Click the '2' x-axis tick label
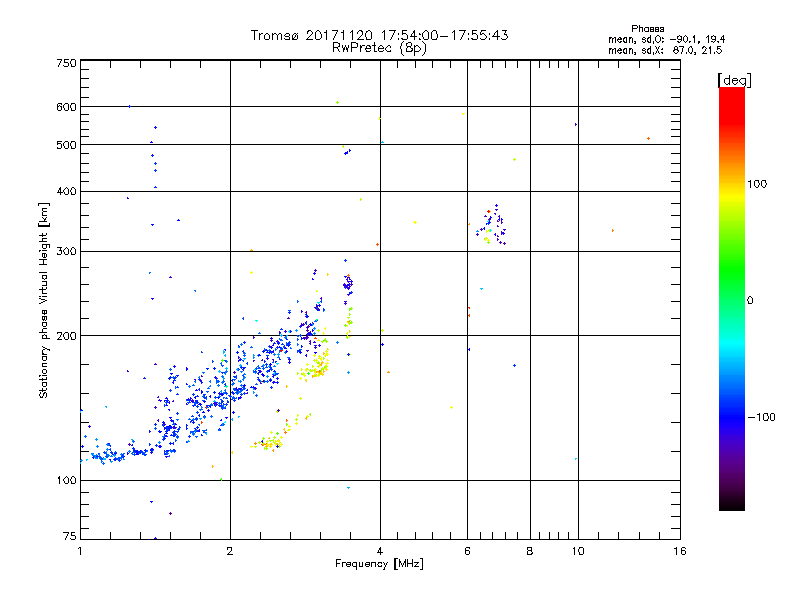Screen dimensions: 800x600 [230, 551]
